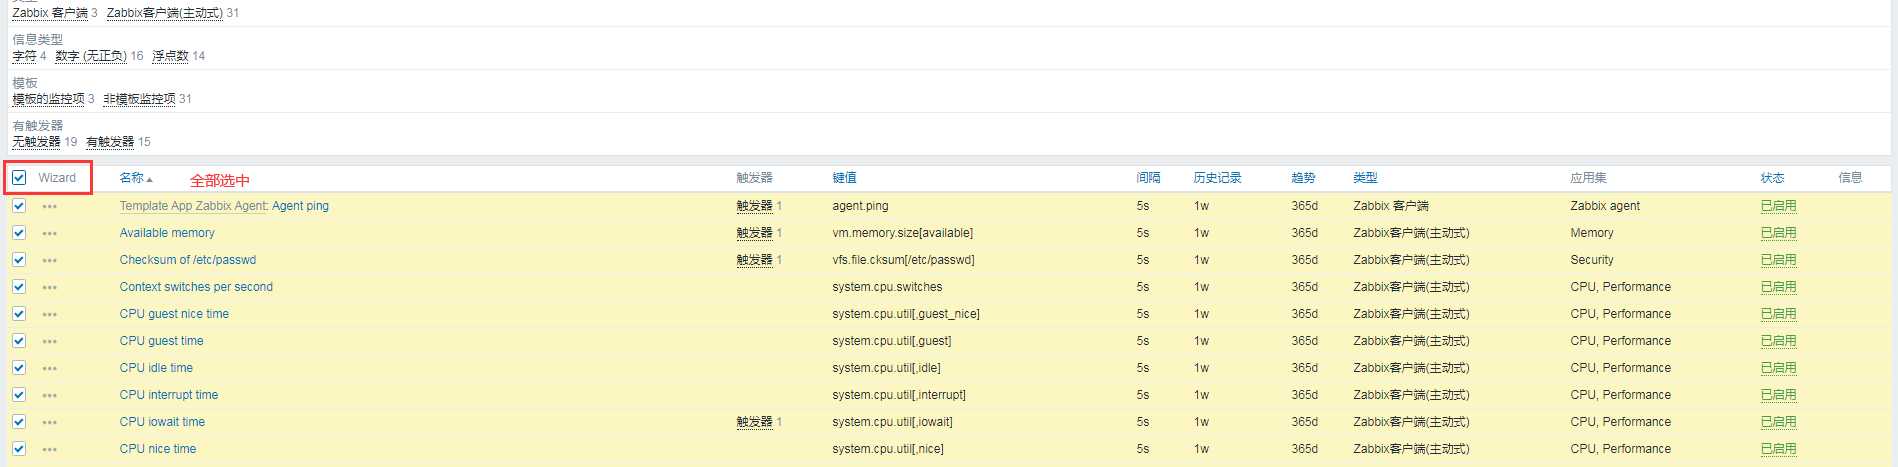Toggle 已启用 status of Agent ping
This screenshot has width=1898, height=467.
click(x=1778, y=206)
